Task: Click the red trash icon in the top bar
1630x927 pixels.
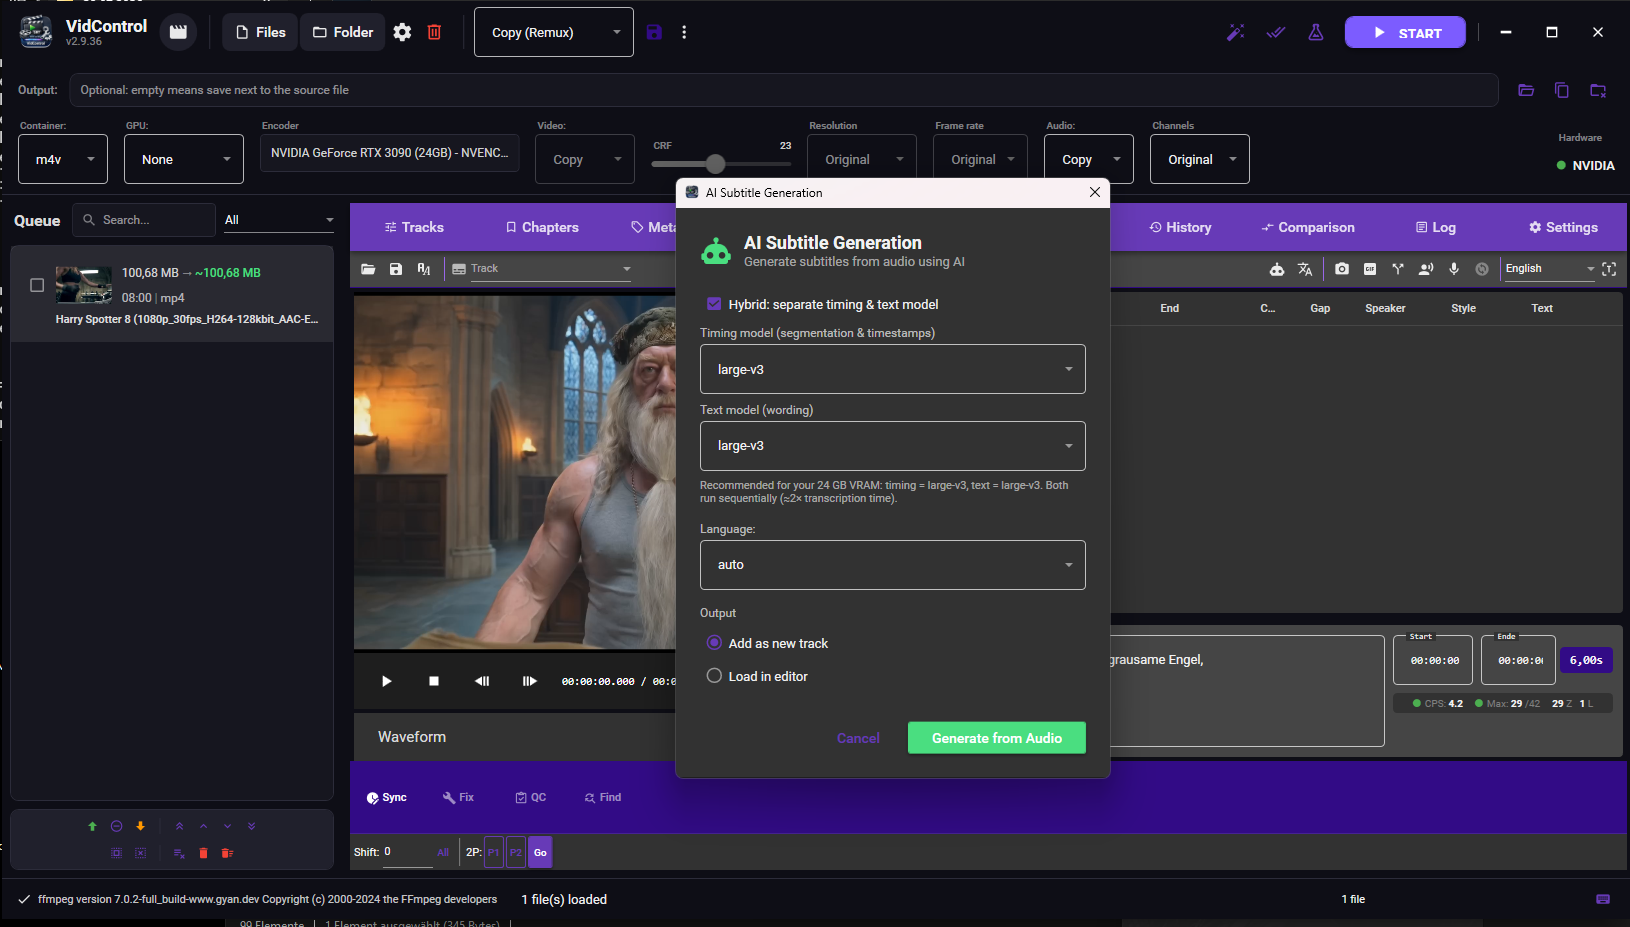Action: pos(434,32)
